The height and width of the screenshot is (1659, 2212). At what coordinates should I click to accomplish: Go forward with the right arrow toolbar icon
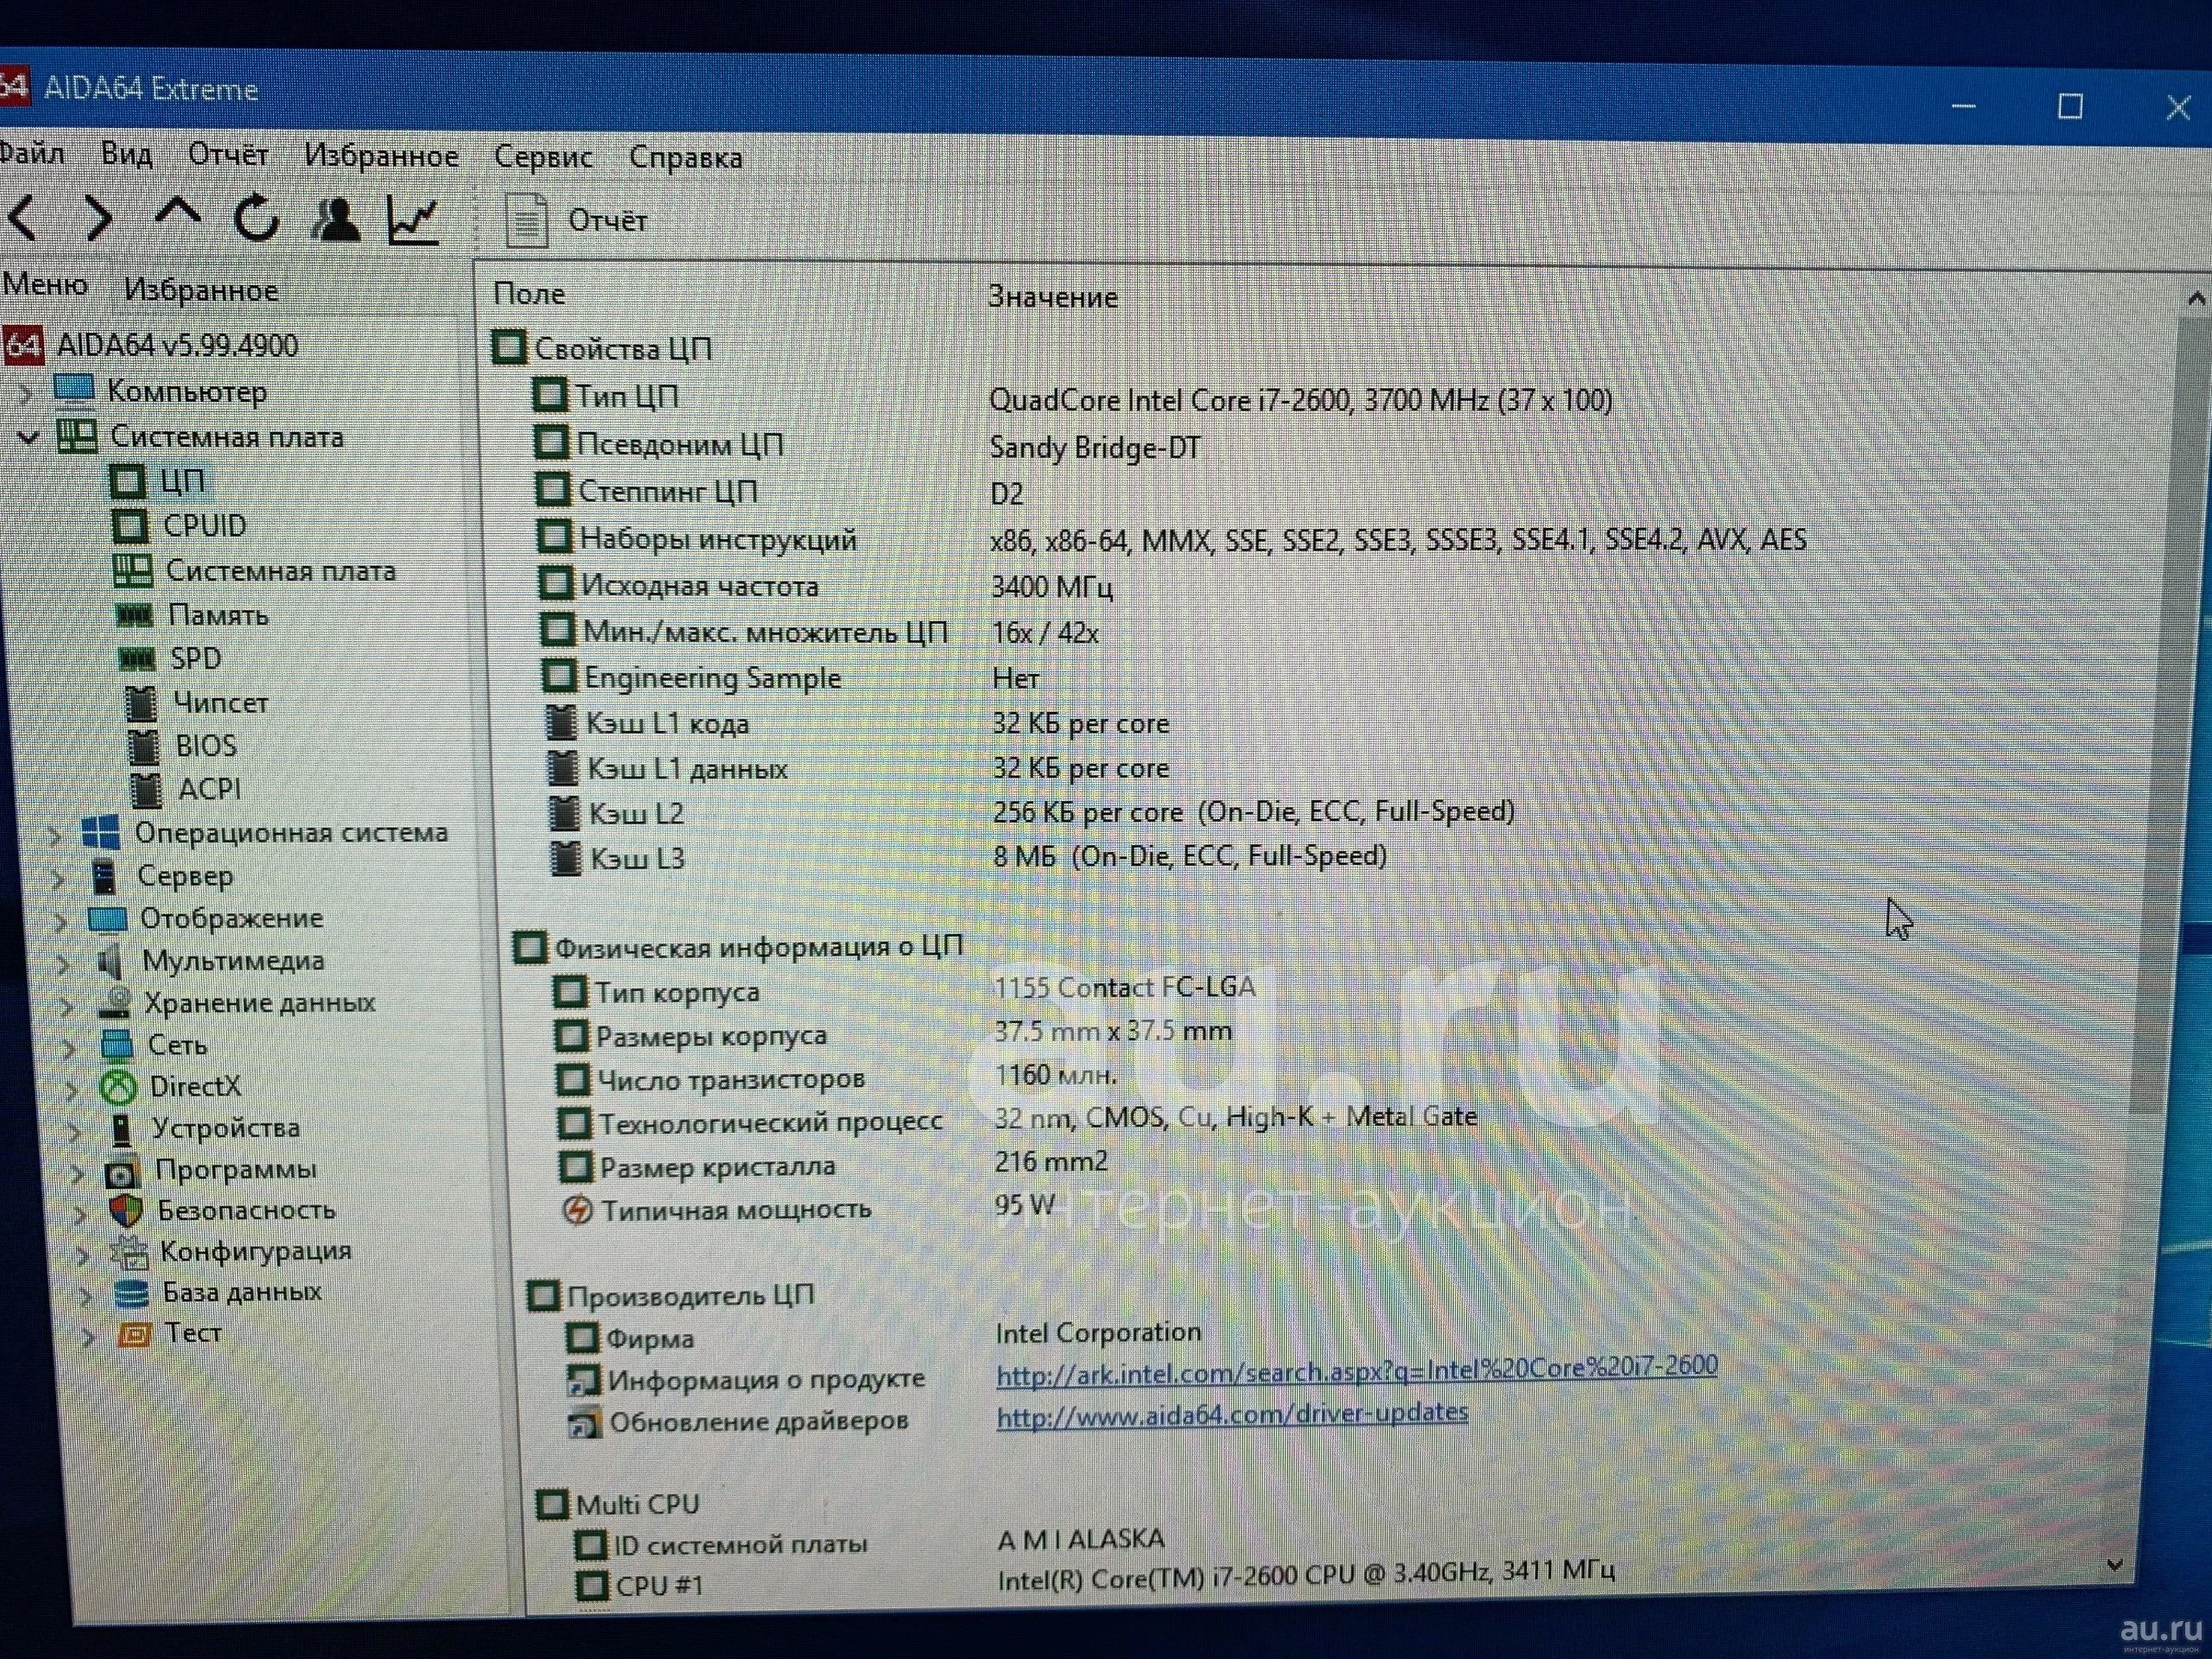[99, 217]
